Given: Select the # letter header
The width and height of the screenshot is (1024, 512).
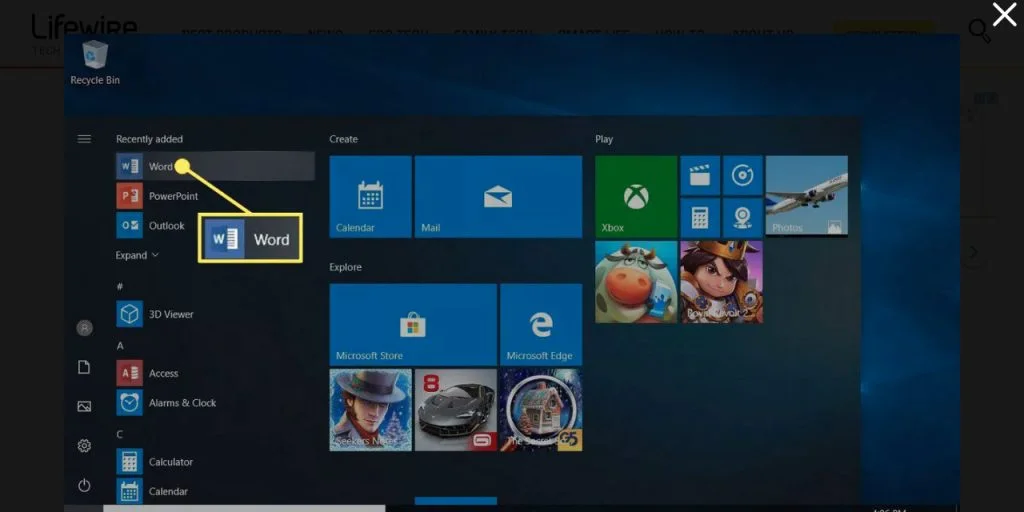Looking at the screenshot, I should click(x=120, y=286).
